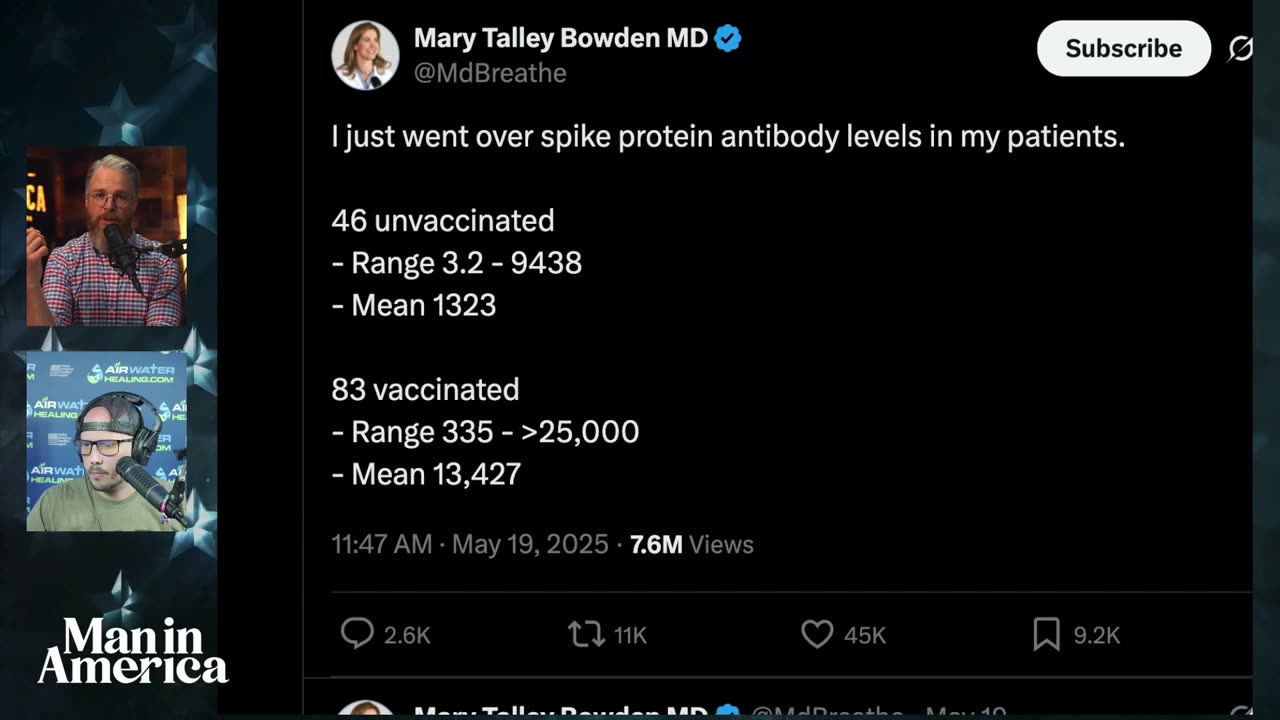
Task: Open Mary Talley Bowden's profile avatar
Action: (365, 55)
